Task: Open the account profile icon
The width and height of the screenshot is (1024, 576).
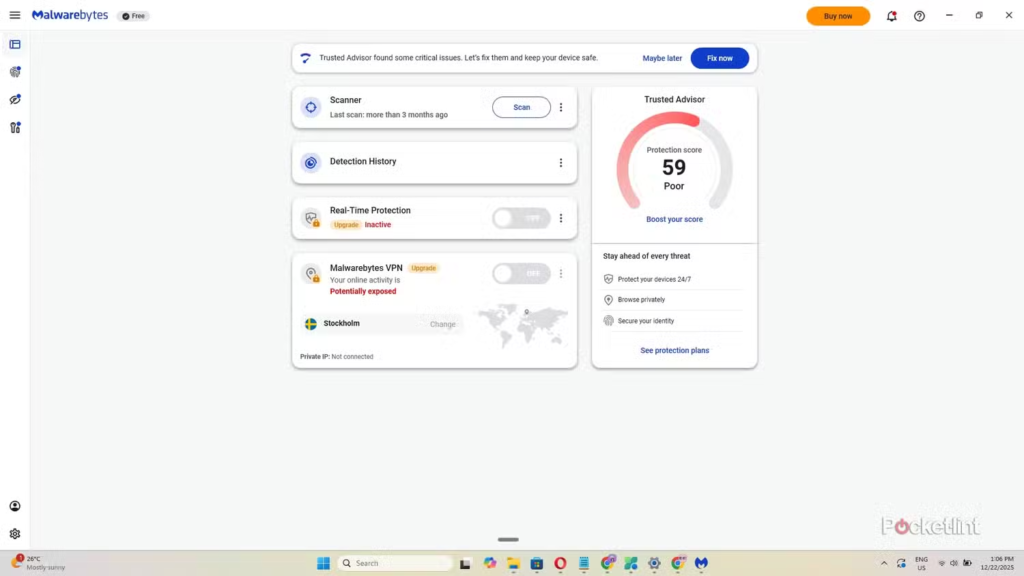Action: 15,506
